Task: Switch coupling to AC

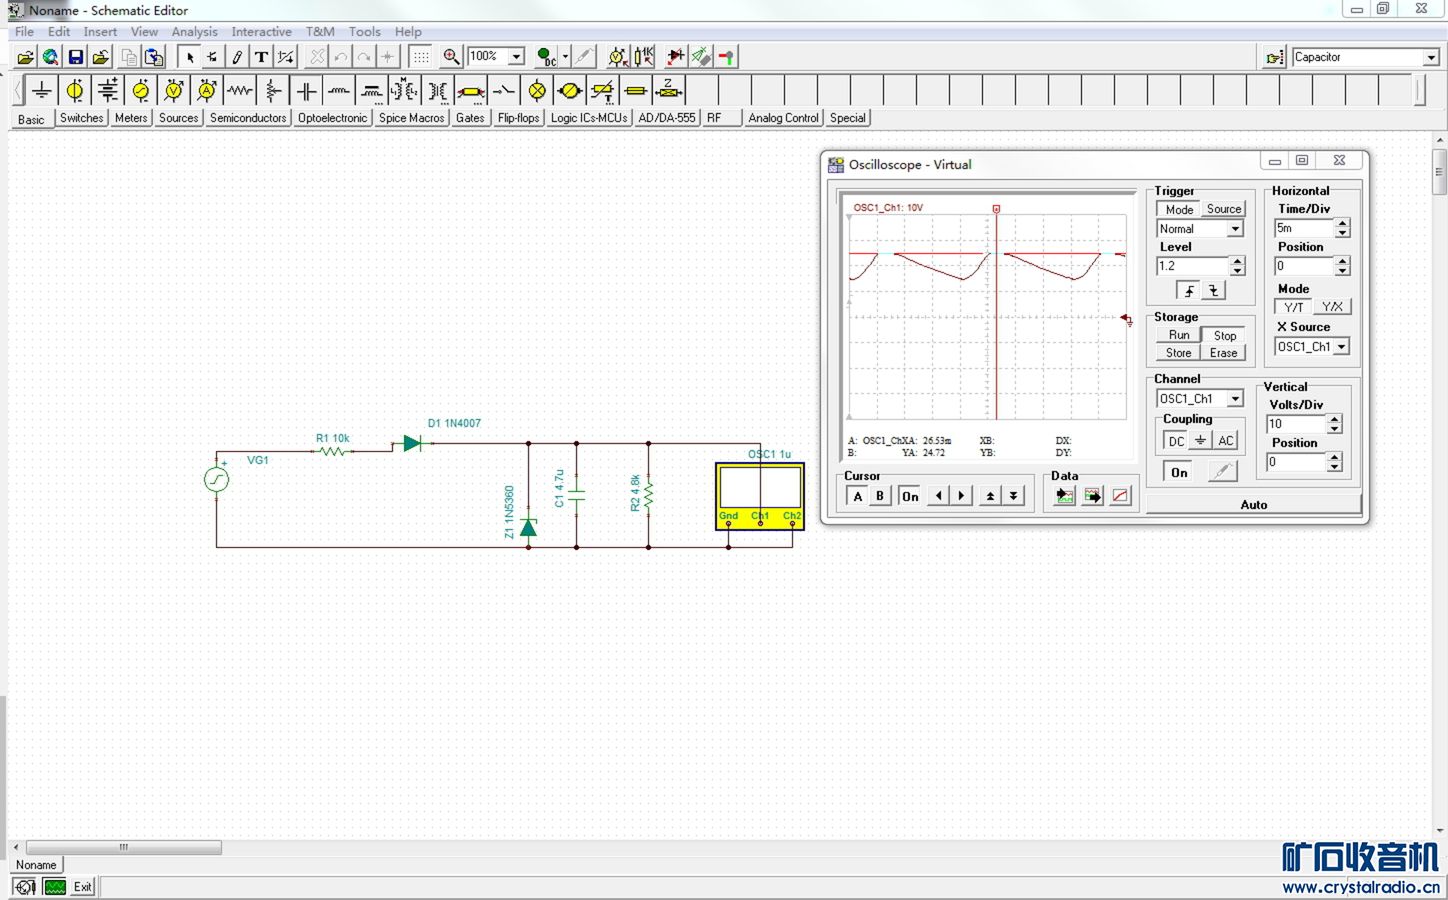Action: coord(1225,441)
